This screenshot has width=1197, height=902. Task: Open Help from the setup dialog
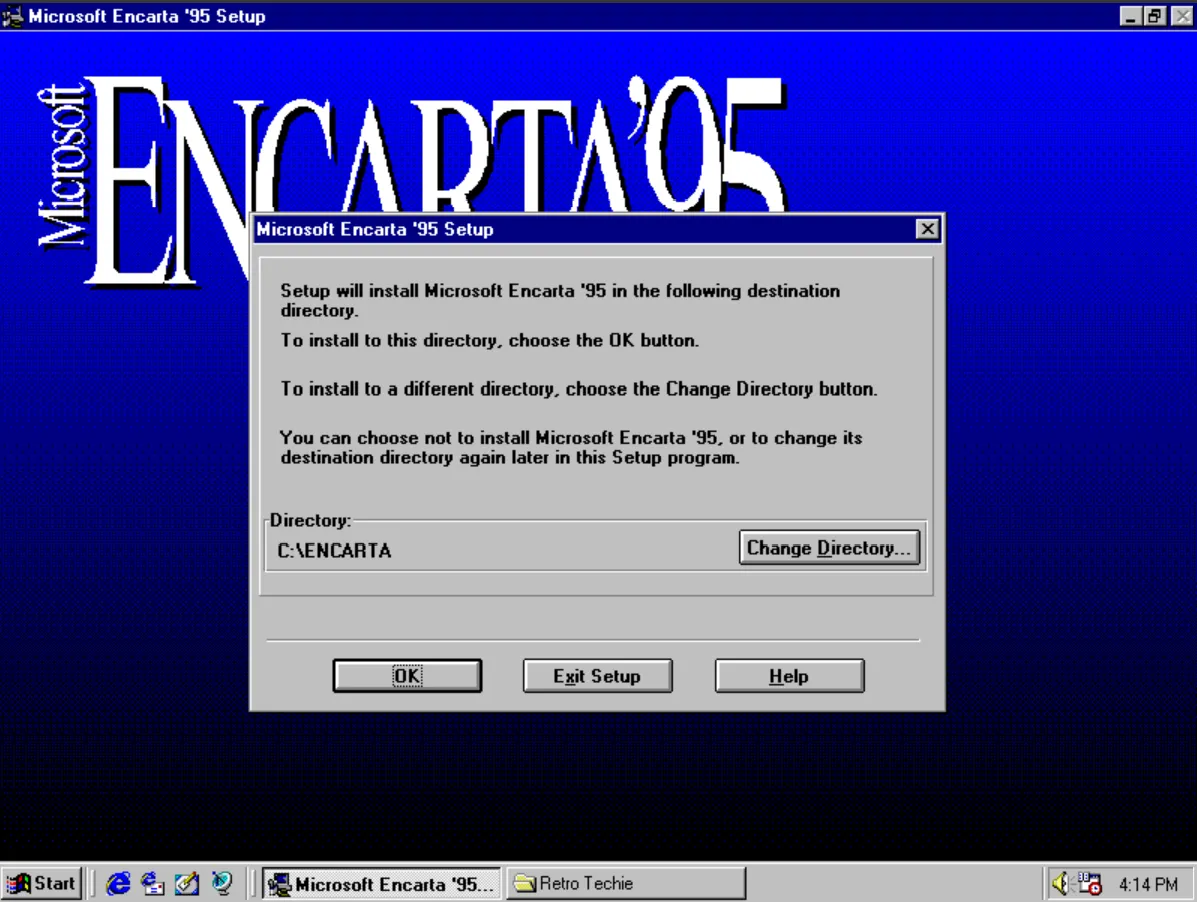click(789, 675)
